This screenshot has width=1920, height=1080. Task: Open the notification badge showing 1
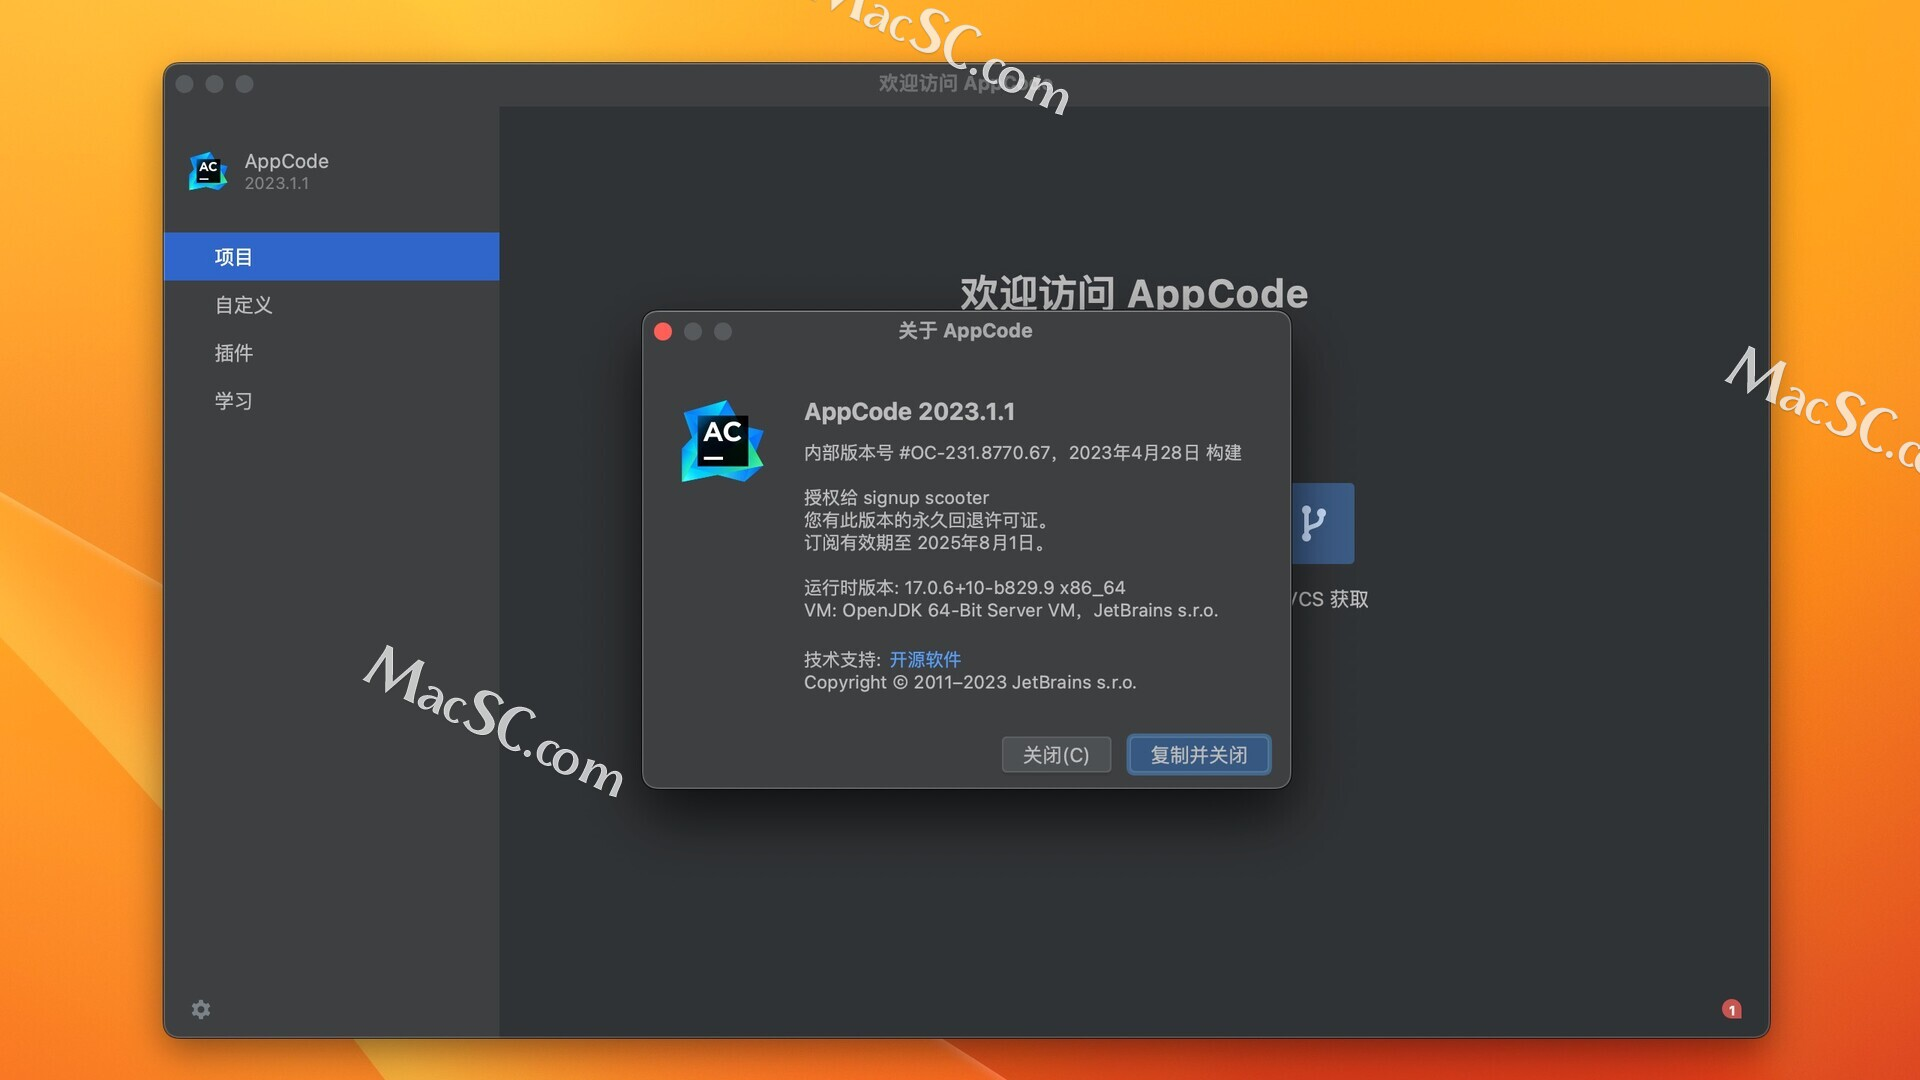[x=1732, y=1009]
